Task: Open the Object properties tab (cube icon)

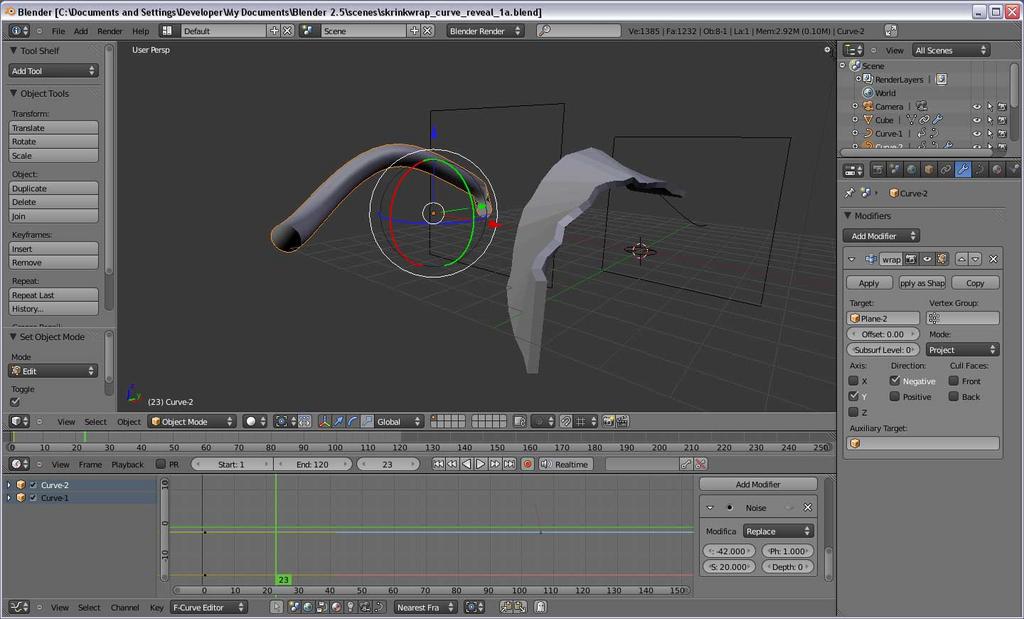Action: [x=929, y=170]
